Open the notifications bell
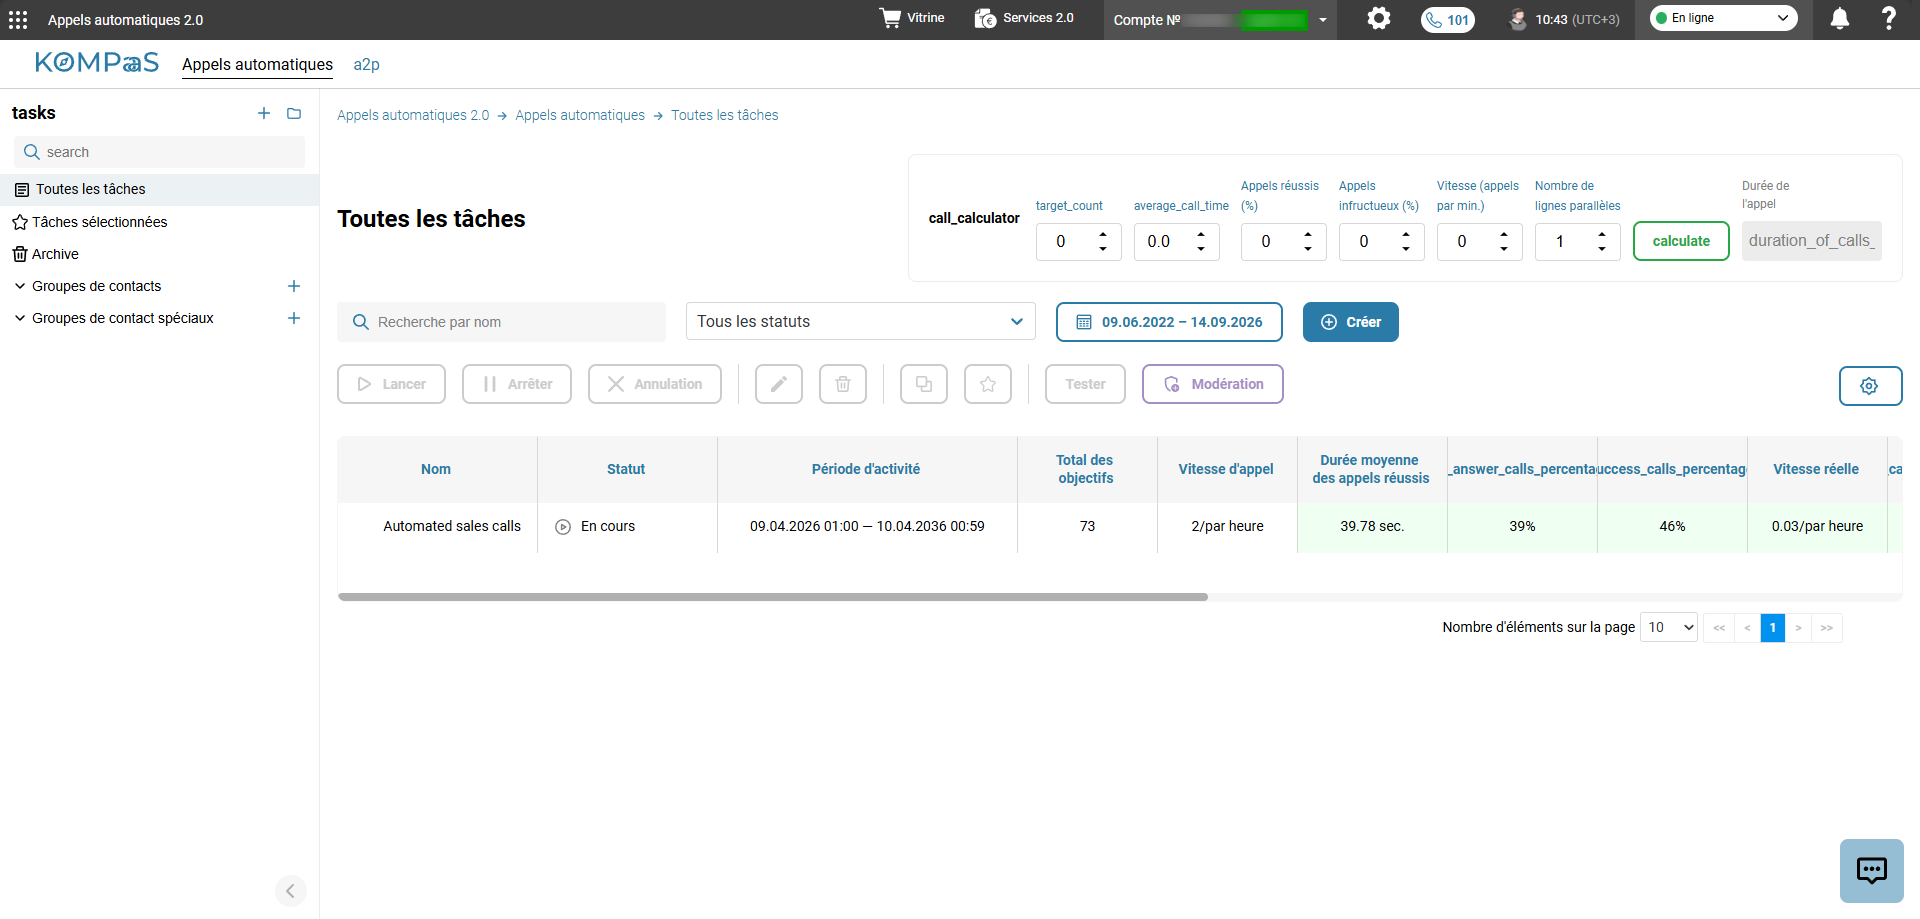 pos(1839,19)
